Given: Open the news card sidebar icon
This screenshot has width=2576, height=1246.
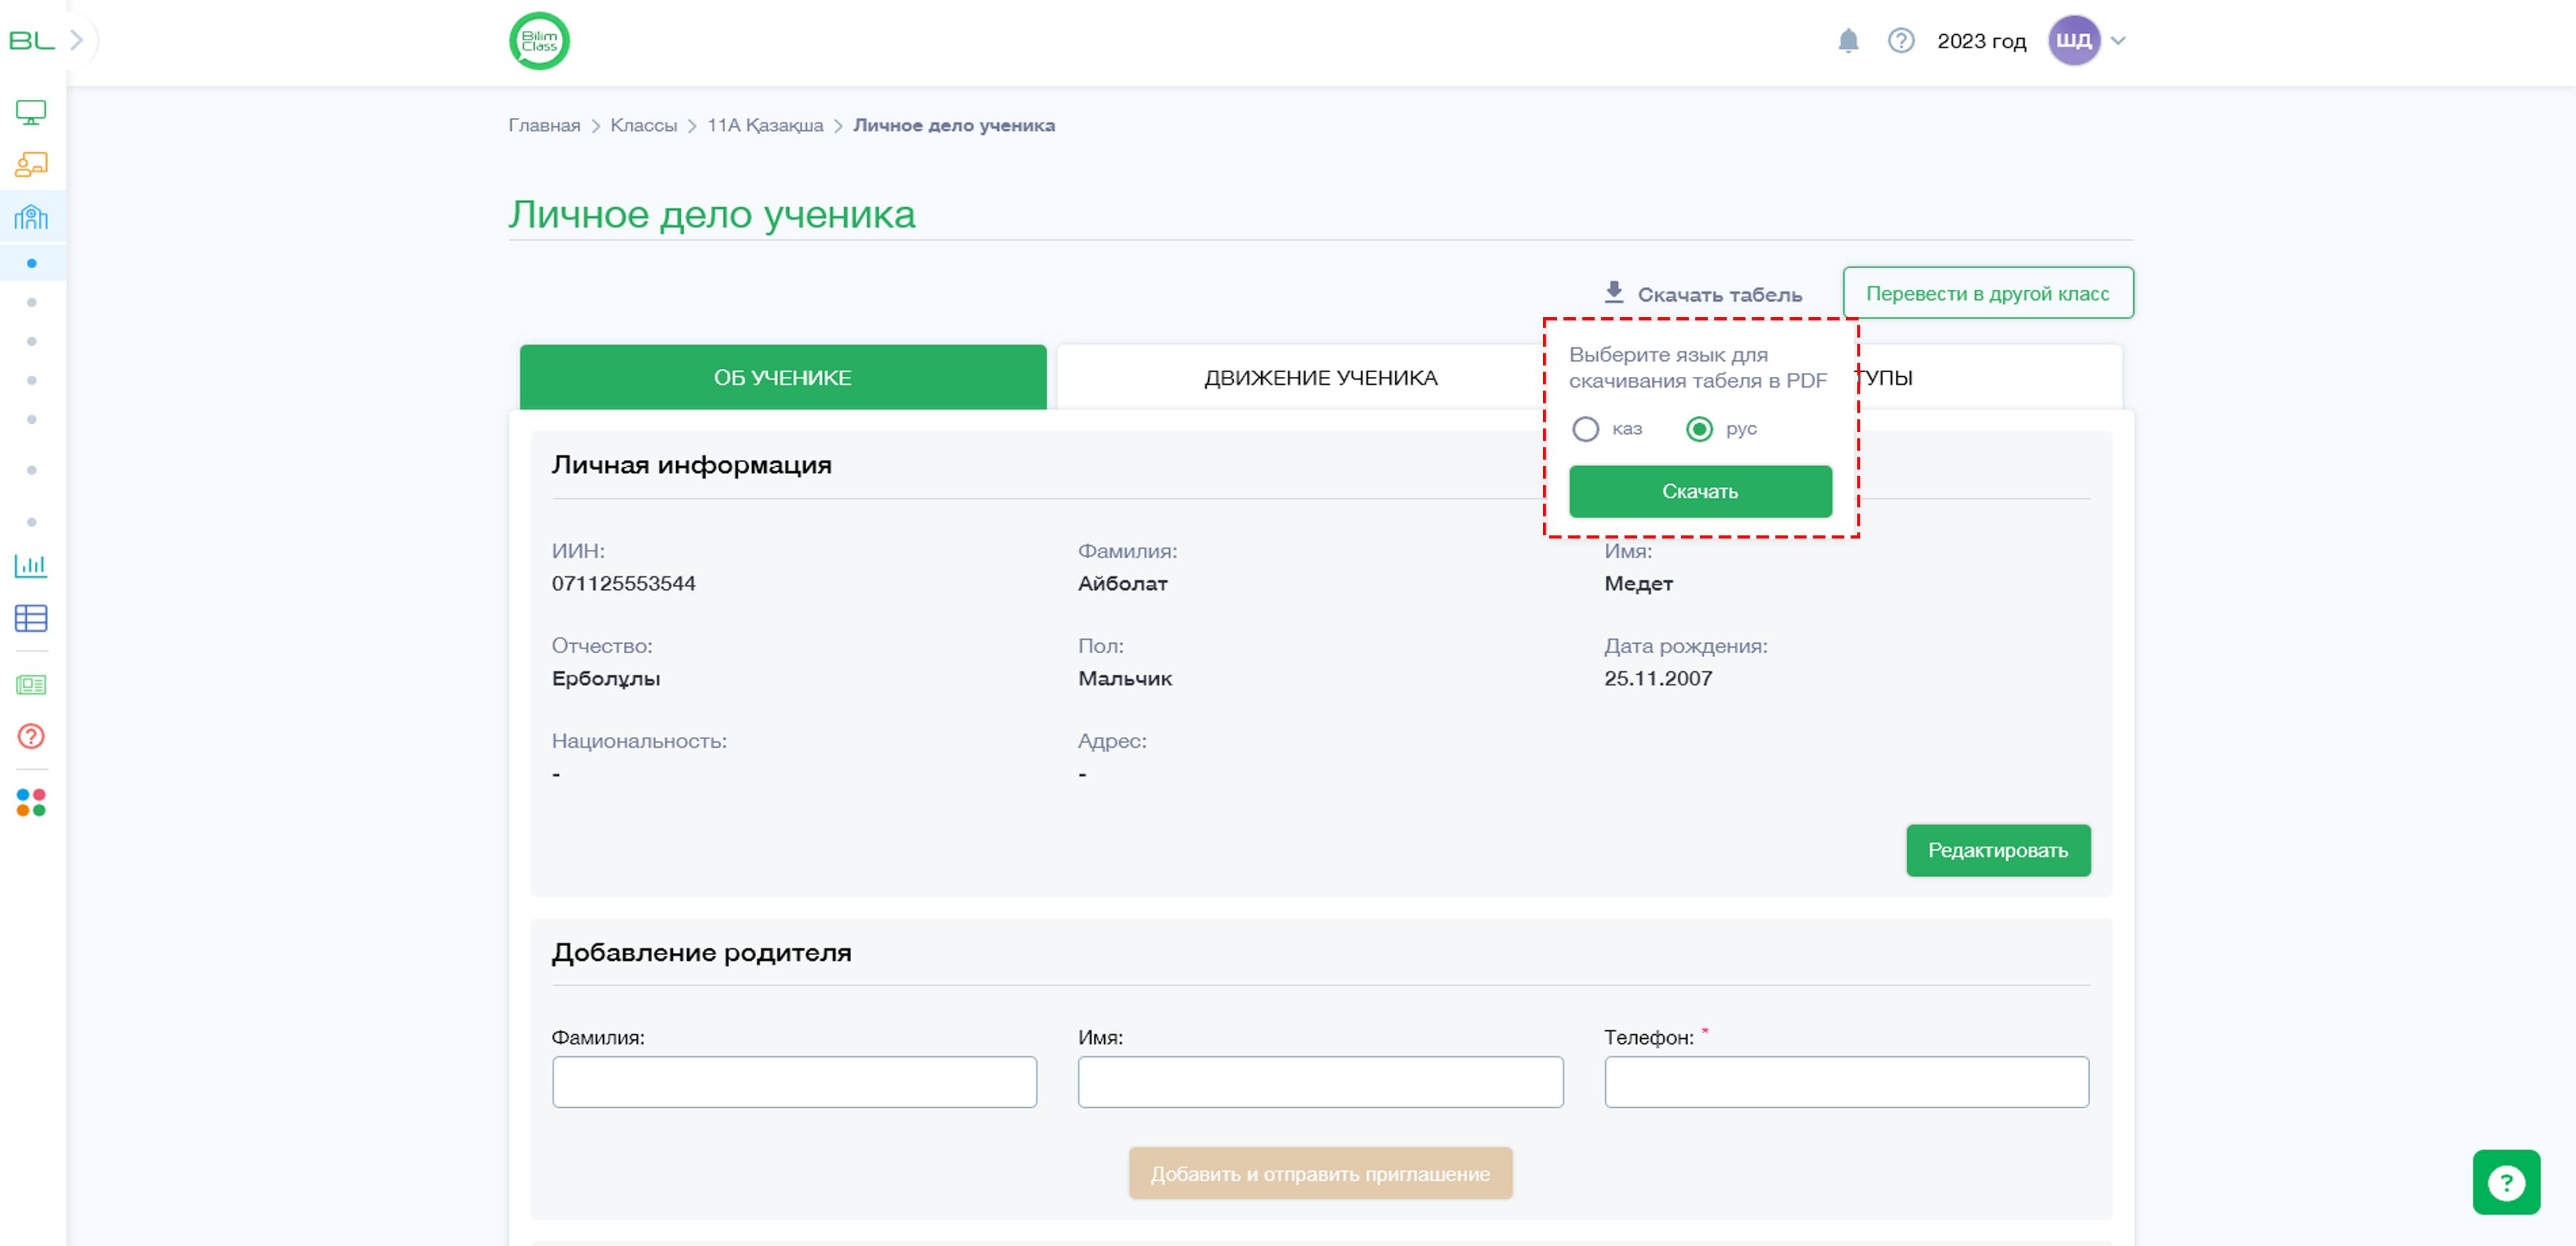Looking at the screenshot, I should 31,685.
